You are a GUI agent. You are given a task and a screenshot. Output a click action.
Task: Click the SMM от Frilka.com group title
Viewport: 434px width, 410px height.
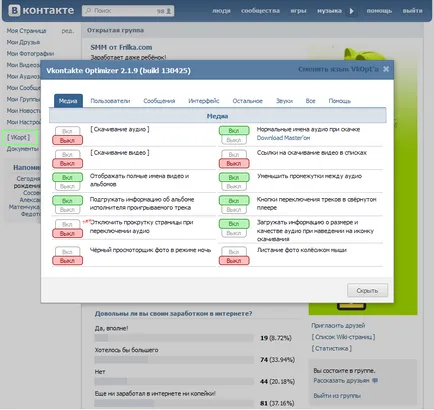121,47
